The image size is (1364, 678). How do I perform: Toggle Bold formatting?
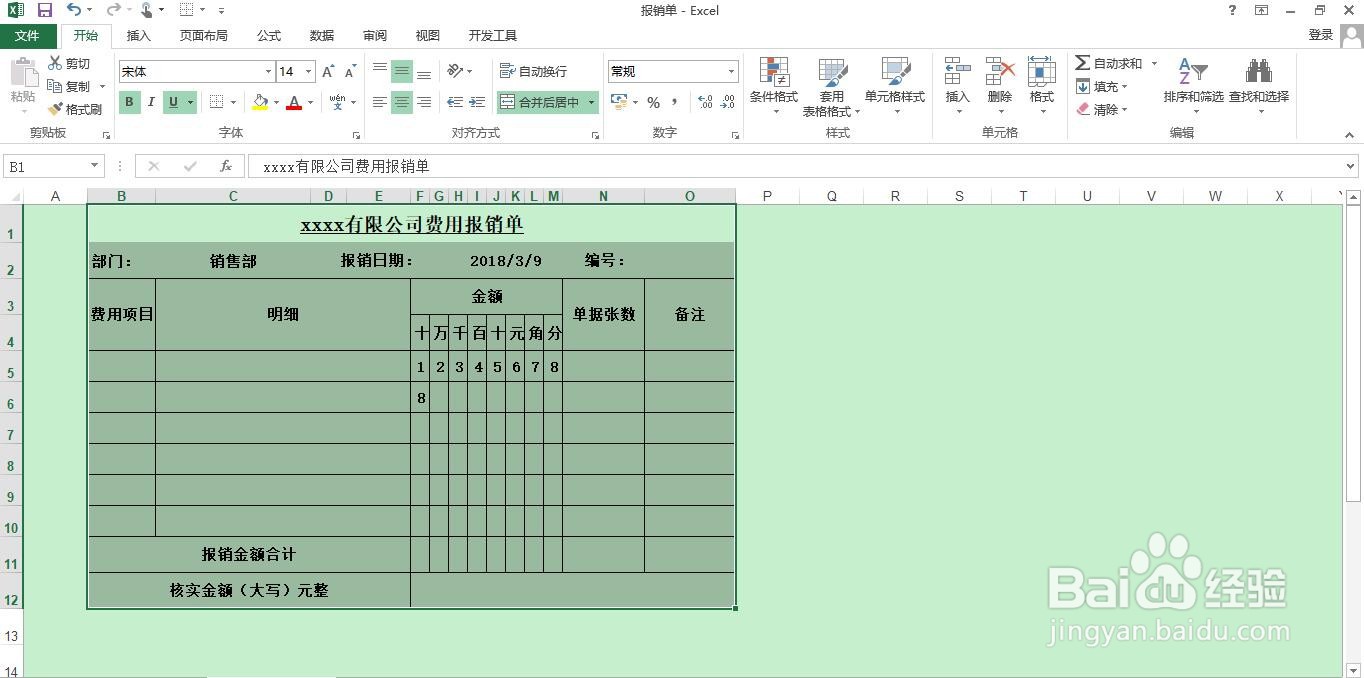click(x=129, y=102)
